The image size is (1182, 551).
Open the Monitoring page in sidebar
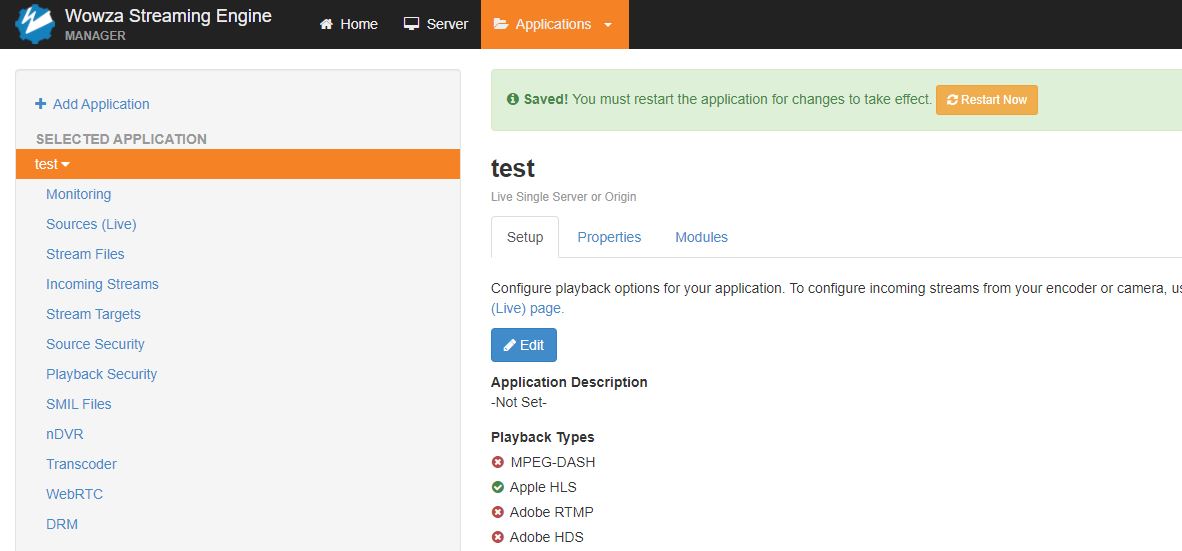78,194
